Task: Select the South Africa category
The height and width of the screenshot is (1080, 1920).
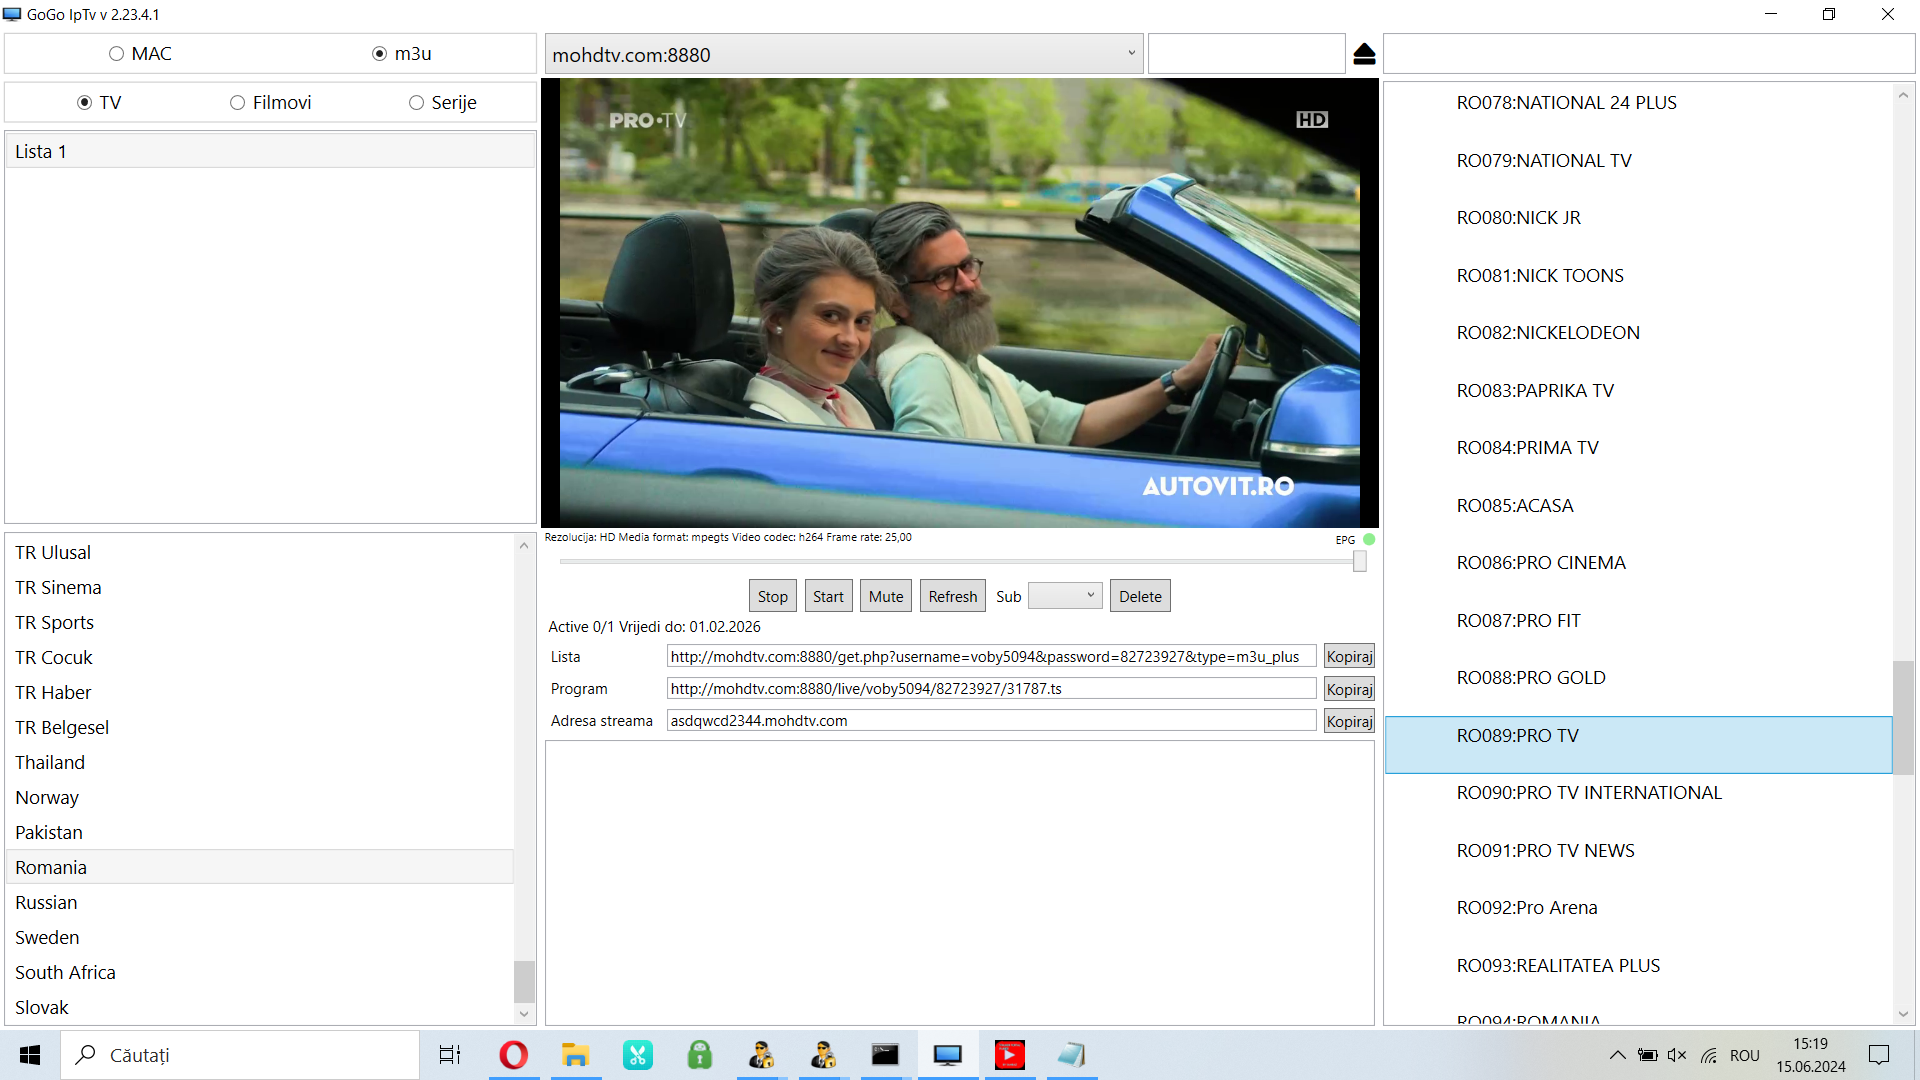Action: pos(260,972)
